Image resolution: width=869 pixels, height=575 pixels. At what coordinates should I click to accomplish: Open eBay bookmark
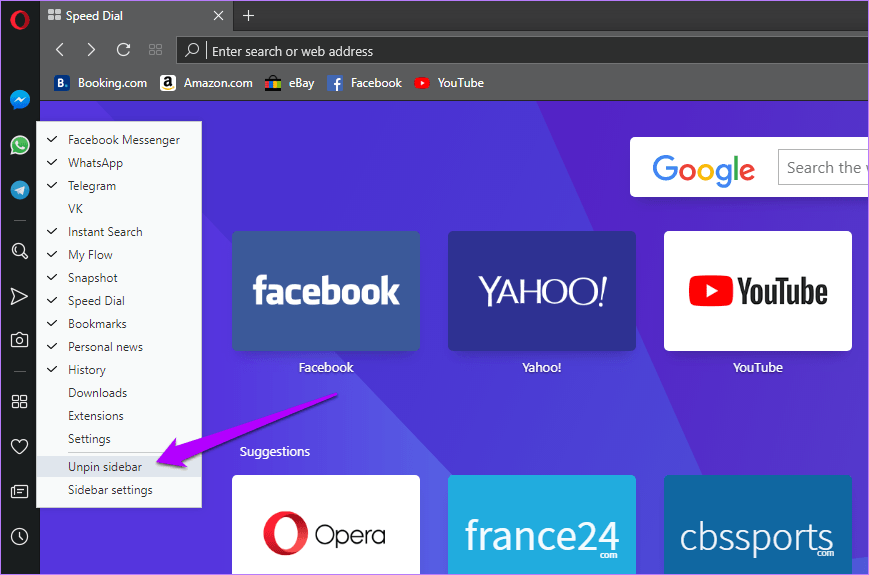point(289,83)
